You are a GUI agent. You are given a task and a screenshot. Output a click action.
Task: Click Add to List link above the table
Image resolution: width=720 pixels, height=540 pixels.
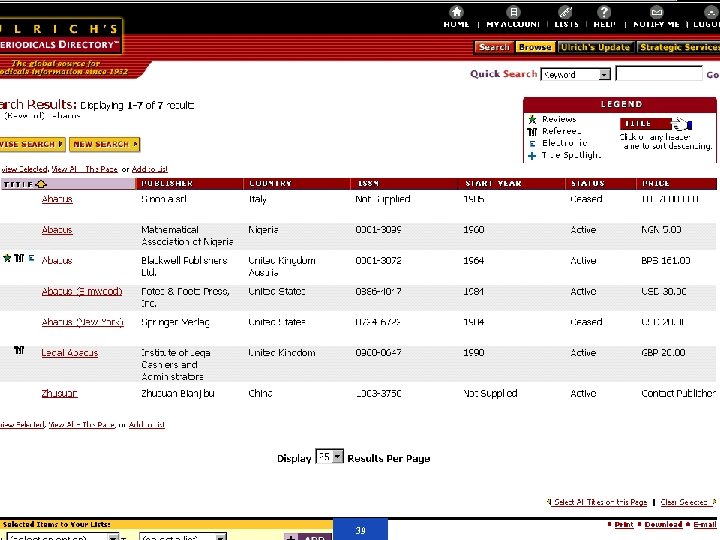150,169
